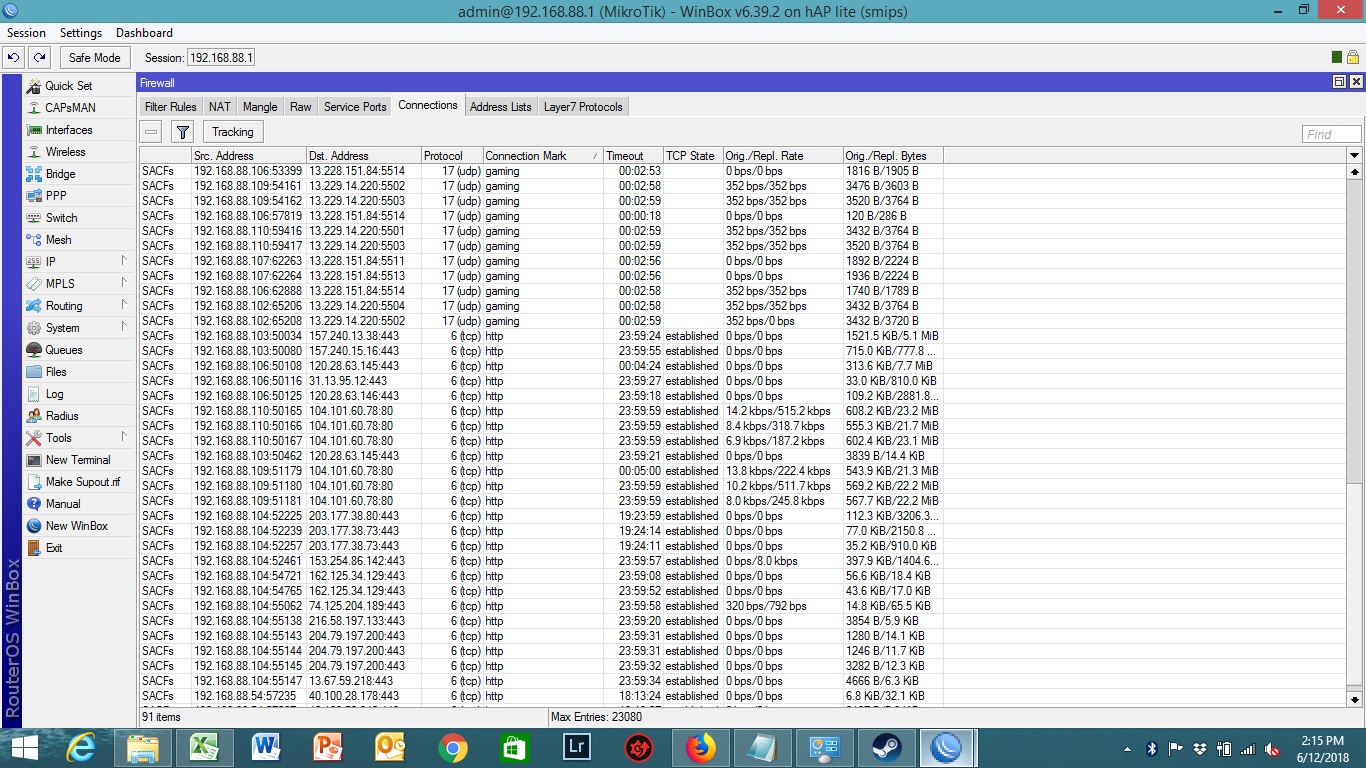Open the PPP section
This screenshot has height=768, width=1366.
click(x=80, y=196)
